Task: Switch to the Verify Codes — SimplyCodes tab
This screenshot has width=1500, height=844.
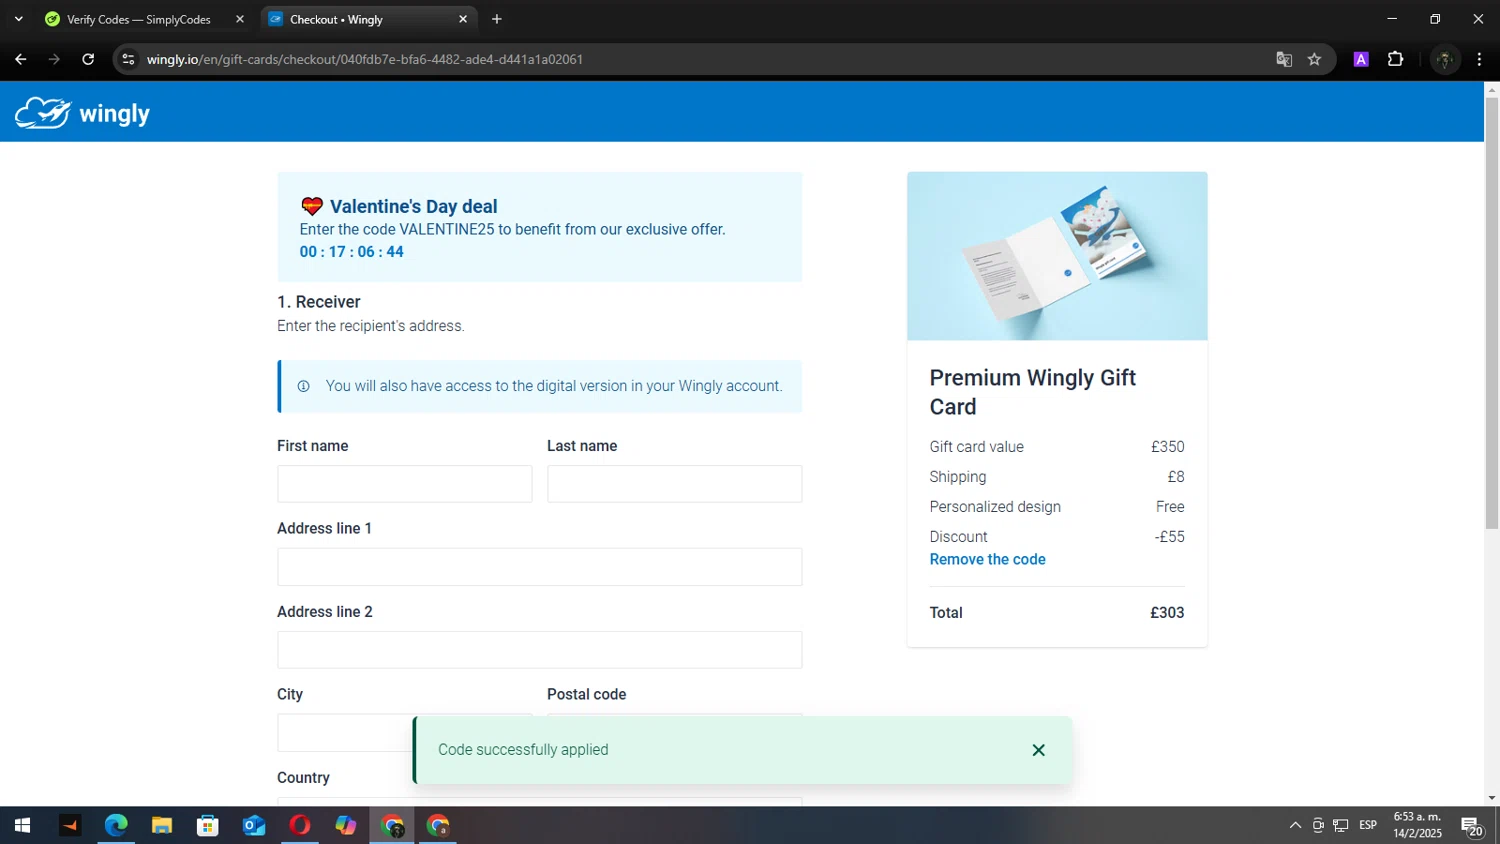Action: pyautogui.click(x=138, y=19)
